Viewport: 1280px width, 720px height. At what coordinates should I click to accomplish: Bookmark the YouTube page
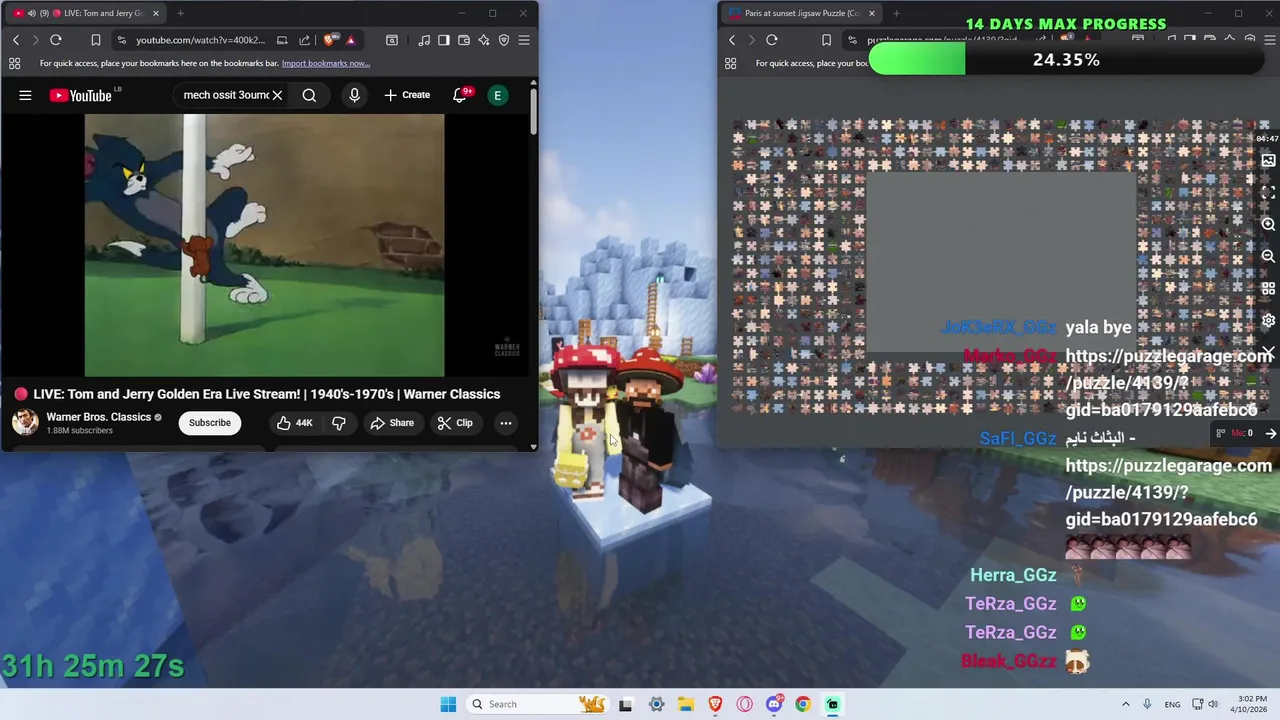point(95,40)
